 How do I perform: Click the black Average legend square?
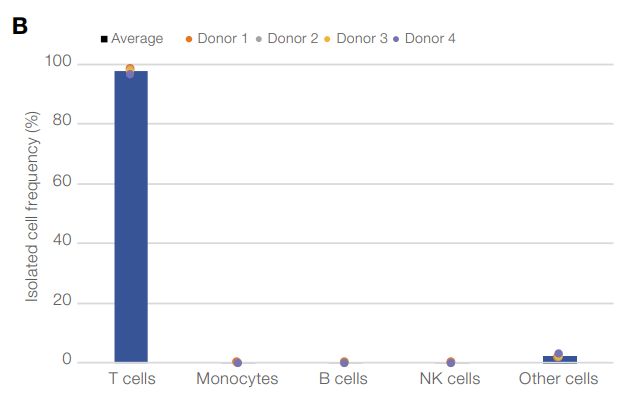coord(104,39)
